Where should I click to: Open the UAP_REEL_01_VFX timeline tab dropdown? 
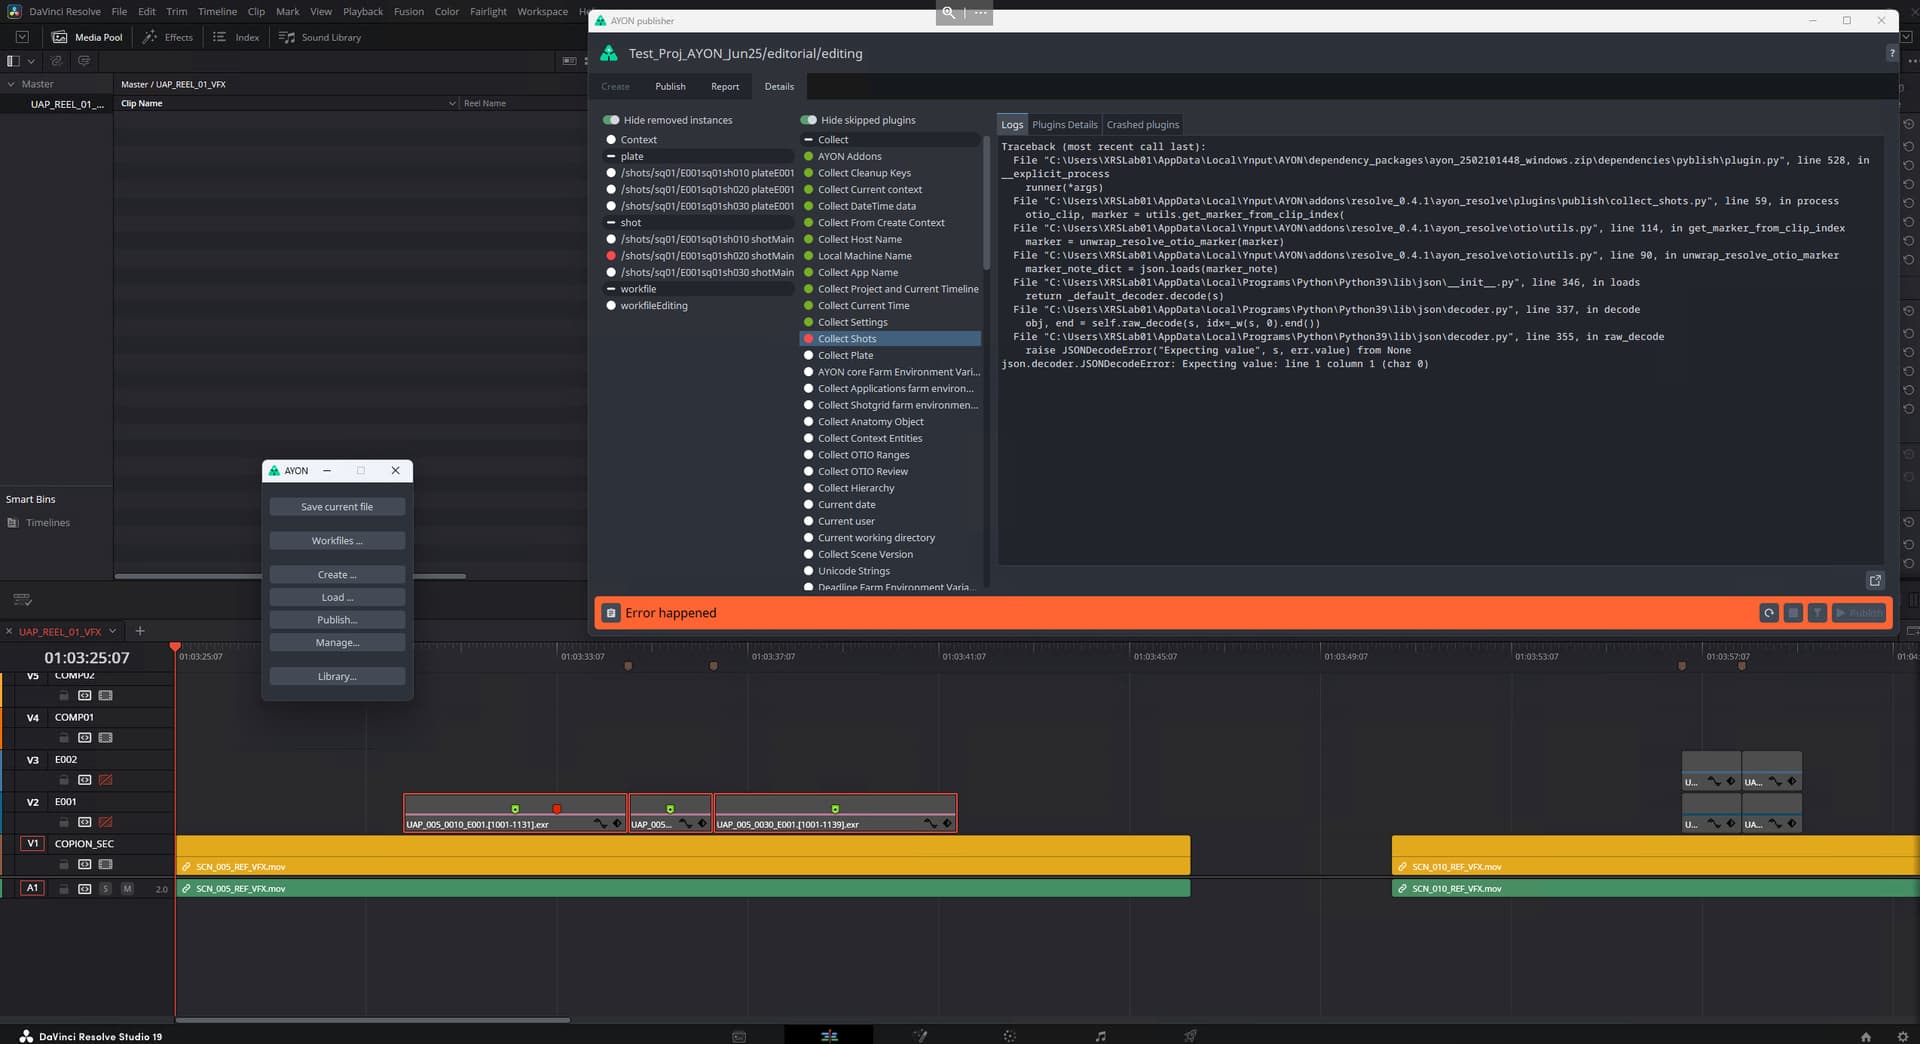point(113,631)
